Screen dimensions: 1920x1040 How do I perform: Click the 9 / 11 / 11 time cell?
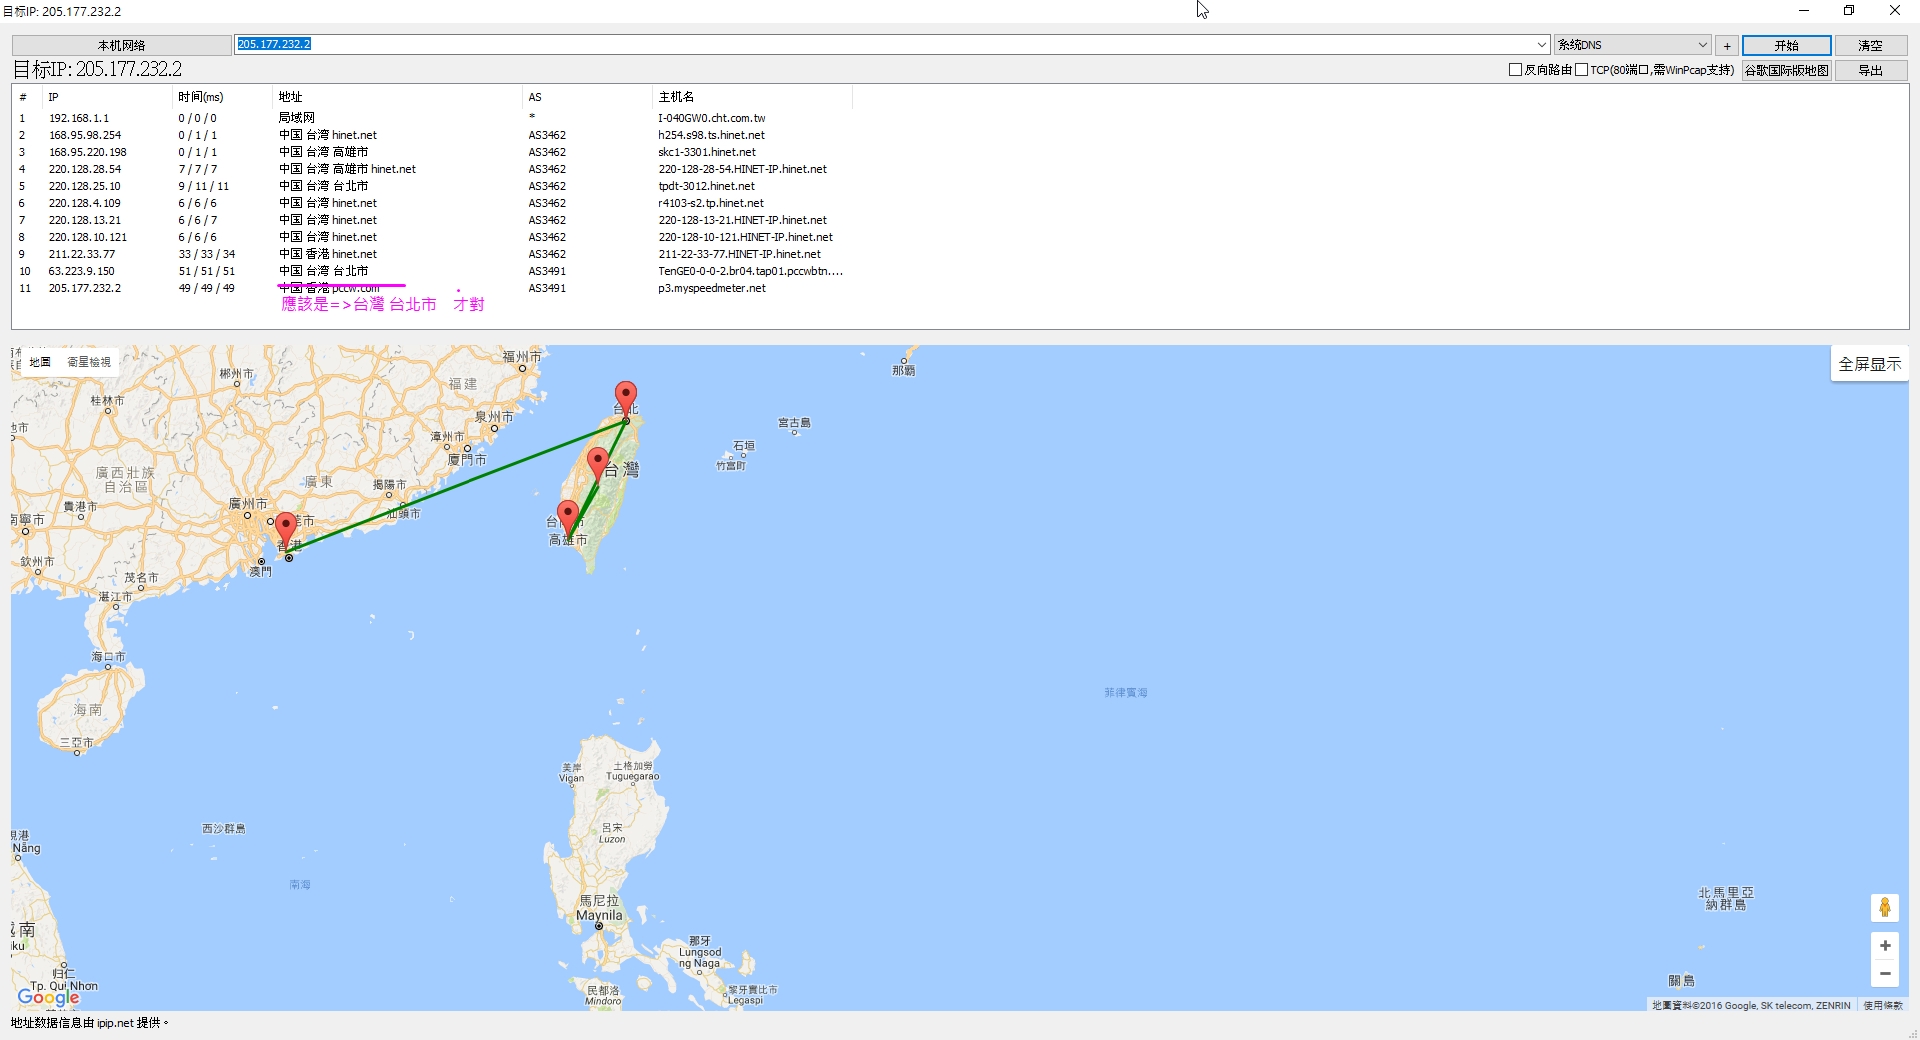pyautogui.click(x=204, y=186)
